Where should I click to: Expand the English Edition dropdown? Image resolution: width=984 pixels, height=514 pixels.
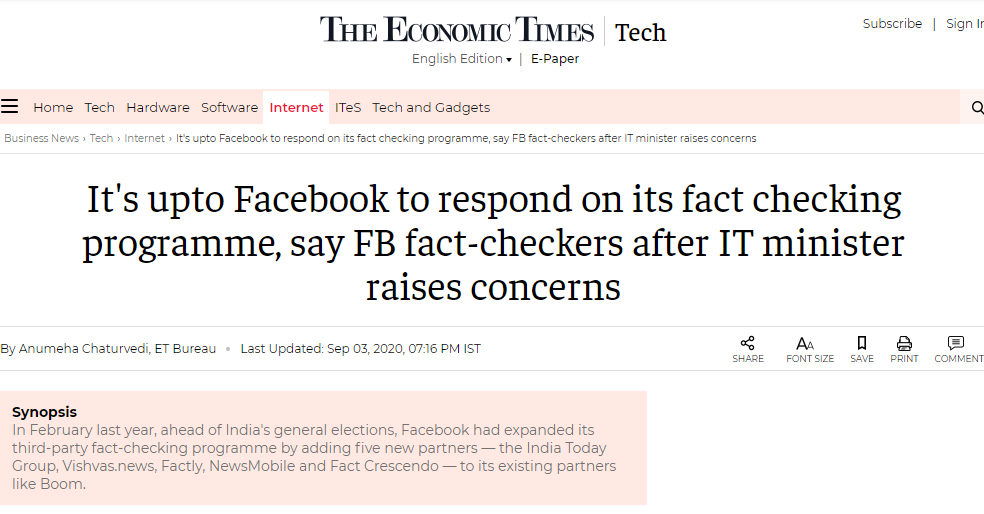tap(461, 58)
